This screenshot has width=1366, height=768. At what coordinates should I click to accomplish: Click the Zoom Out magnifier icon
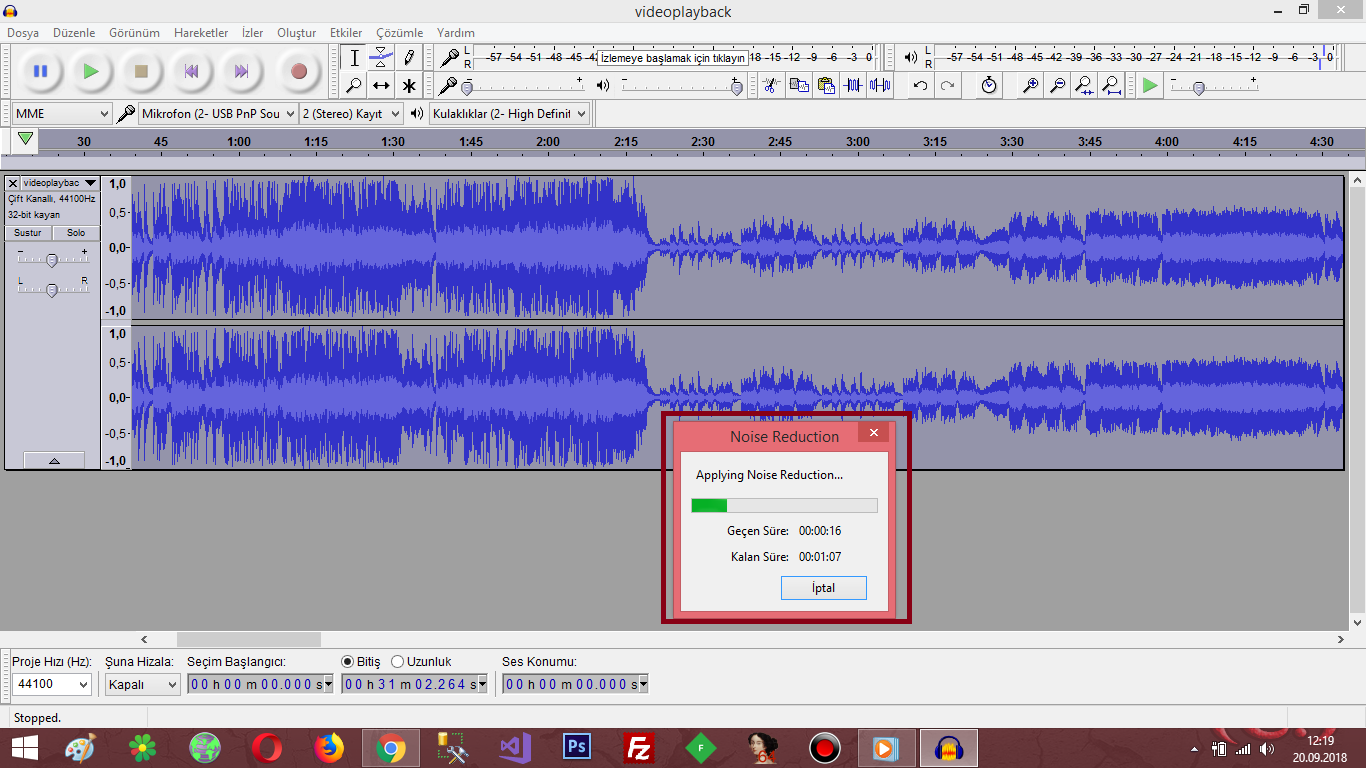pyautogui.click(x=1057, y=85)
